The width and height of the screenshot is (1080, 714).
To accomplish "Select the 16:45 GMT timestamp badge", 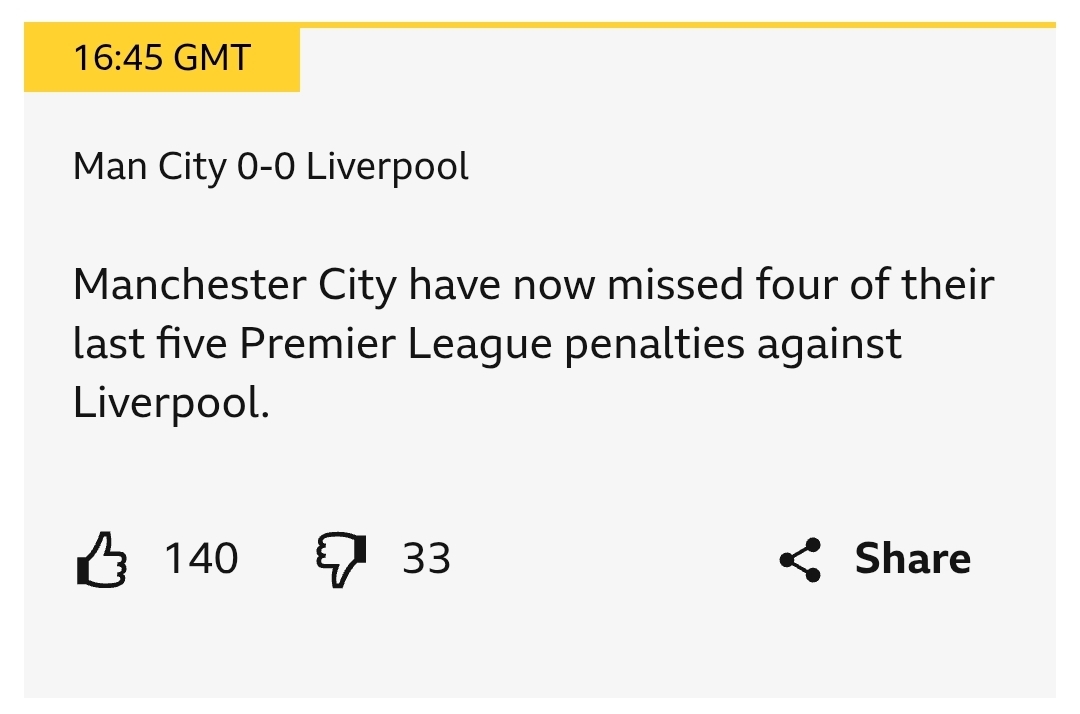I will (x=161, y=58).
